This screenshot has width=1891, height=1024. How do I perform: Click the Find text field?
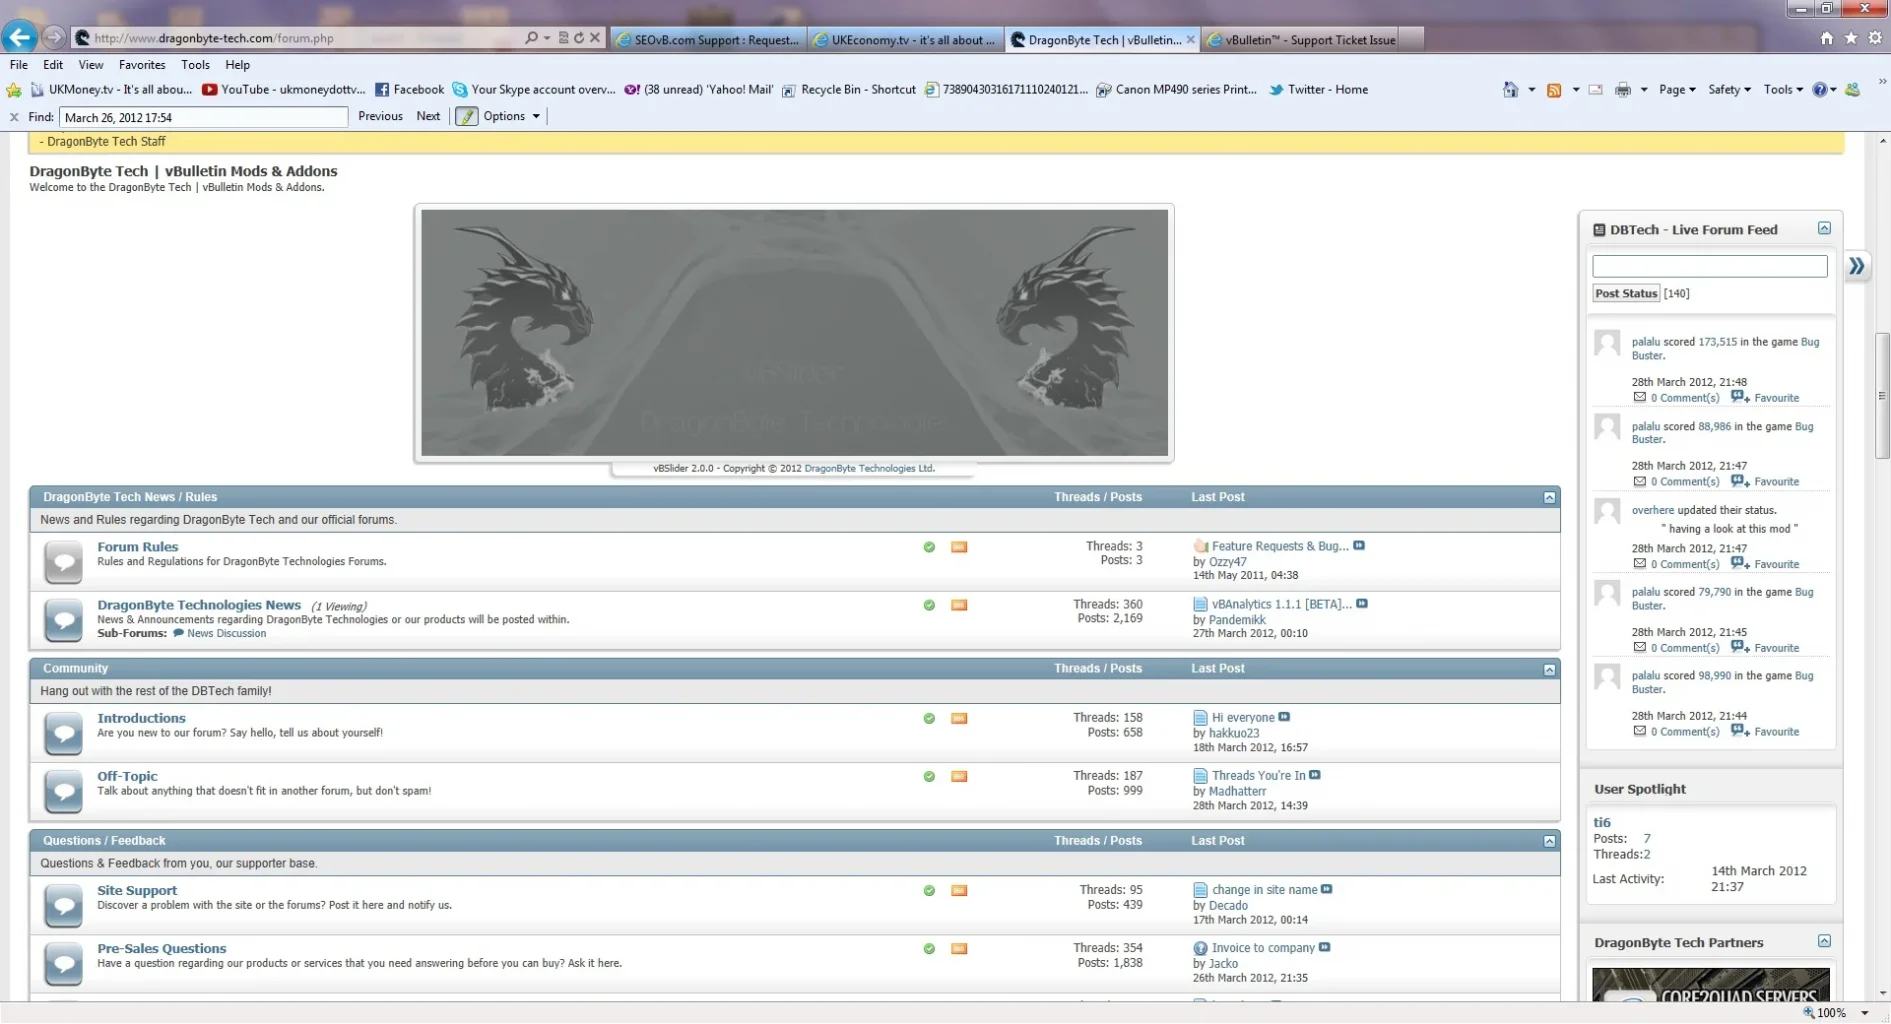pos(204,117)
